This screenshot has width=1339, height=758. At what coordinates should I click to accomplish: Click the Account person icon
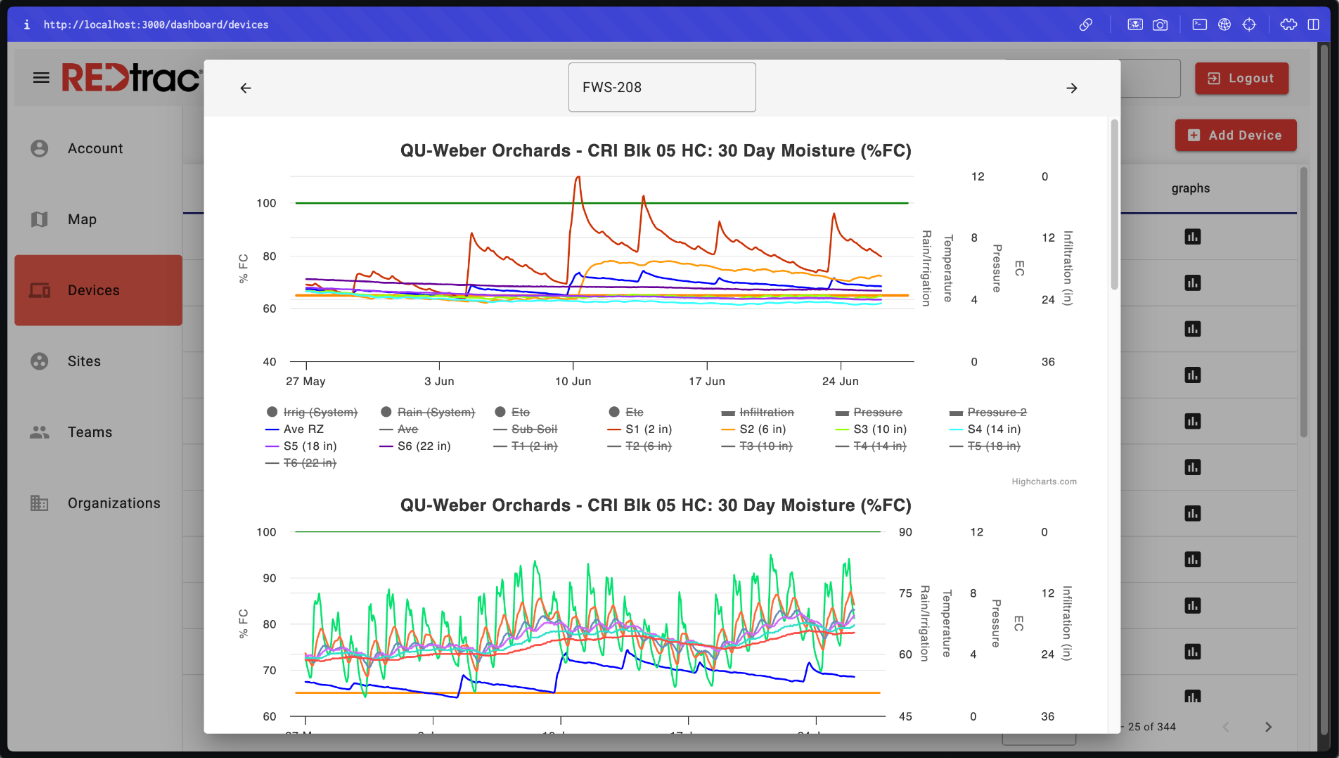39,148
